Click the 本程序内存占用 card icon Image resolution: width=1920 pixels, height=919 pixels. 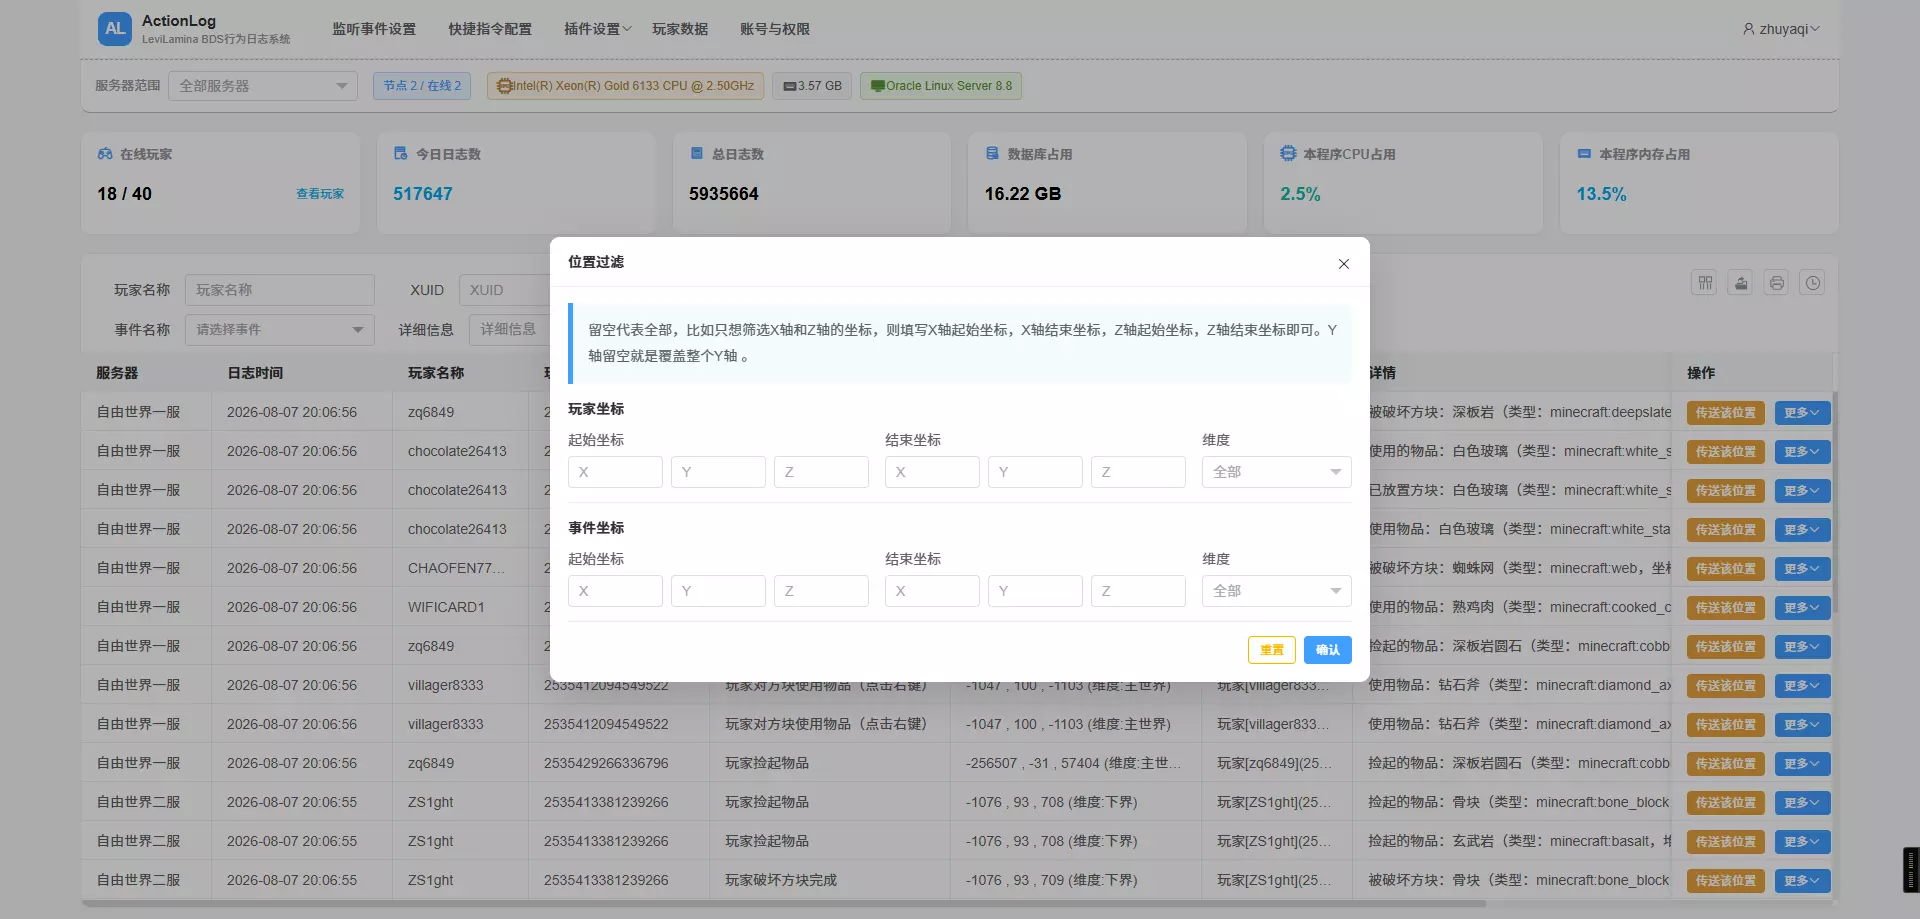[x=1584, y=154]
